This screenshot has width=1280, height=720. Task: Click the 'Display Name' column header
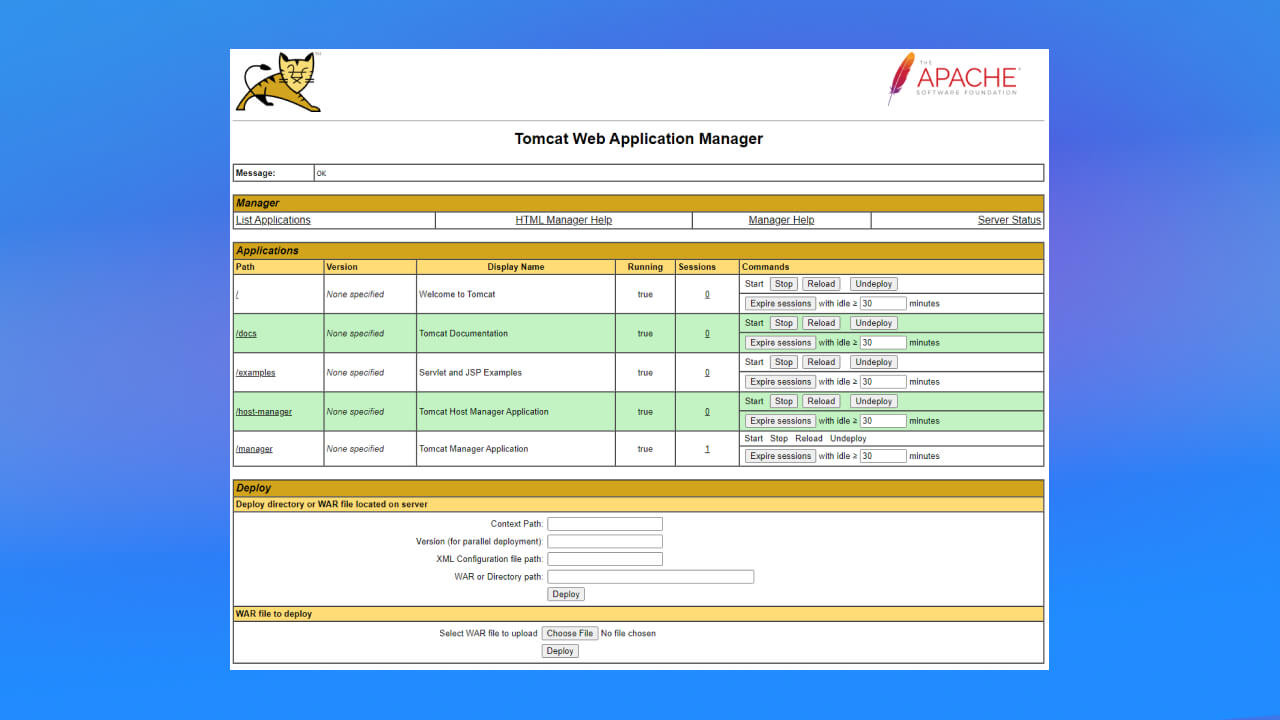[516, 267]
